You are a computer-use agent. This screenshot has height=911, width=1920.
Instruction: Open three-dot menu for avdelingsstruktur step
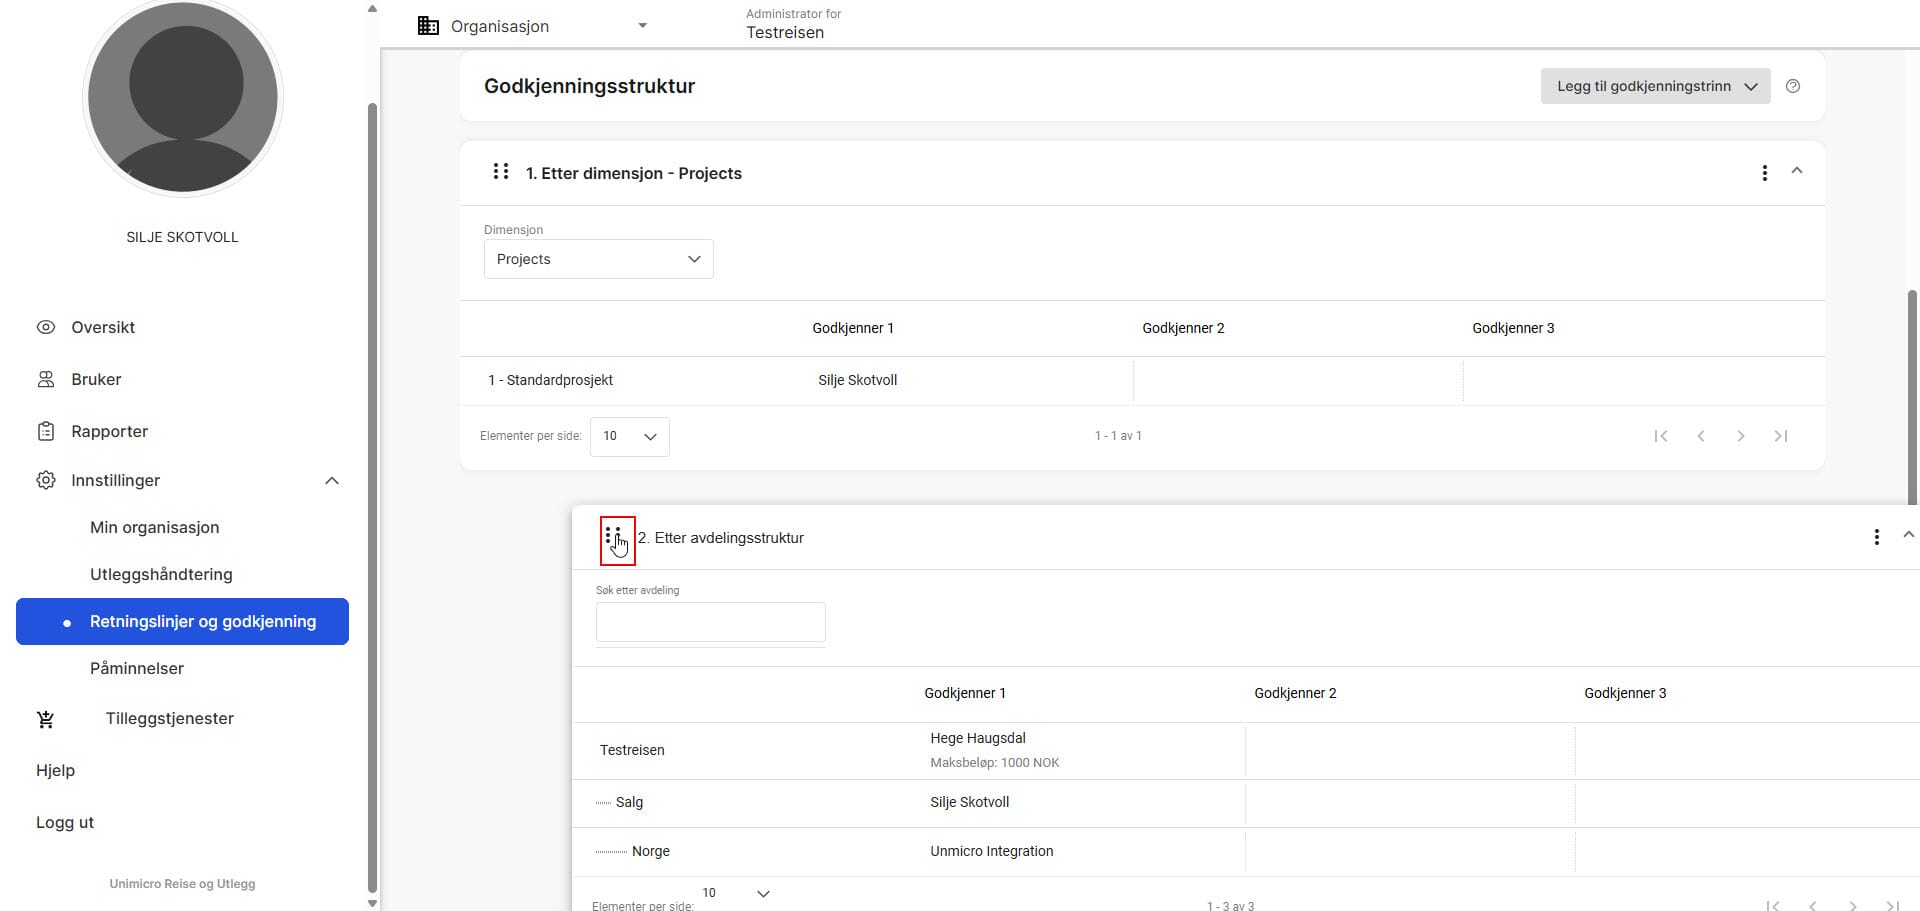[x=1876, y=537]
